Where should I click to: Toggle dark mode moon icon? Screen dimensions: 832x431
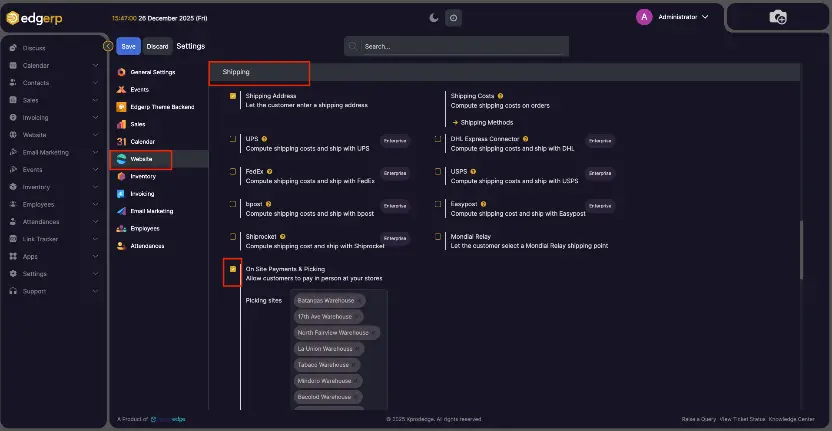pyautogui.click(x=433, y=17)
